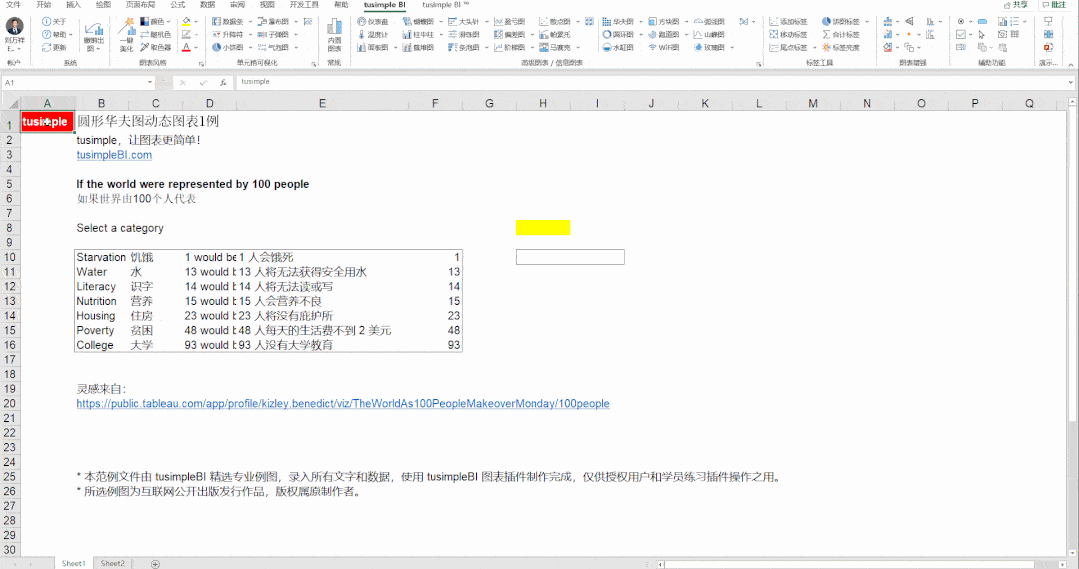Expand the 瀑布图 waterfall dropdown
The width and height of the screenshot is (1079, 569).
pos(296,21)
